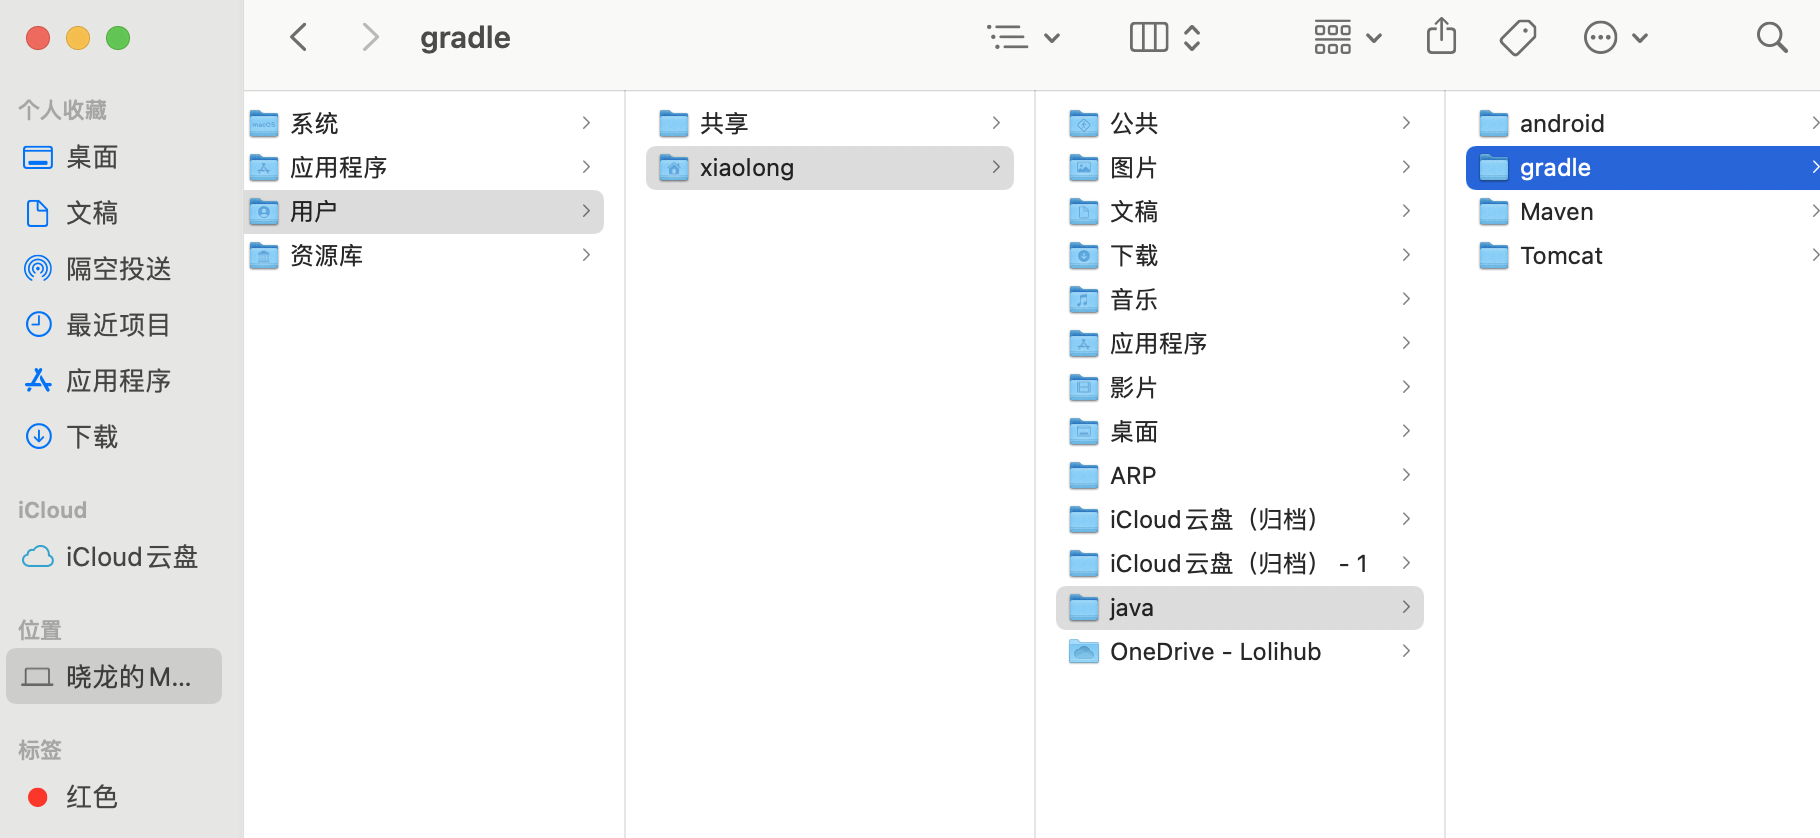Expand the java folder chevron
Image resolution: width=1820 pixels, height=838 pixels.
[1406, 607]
